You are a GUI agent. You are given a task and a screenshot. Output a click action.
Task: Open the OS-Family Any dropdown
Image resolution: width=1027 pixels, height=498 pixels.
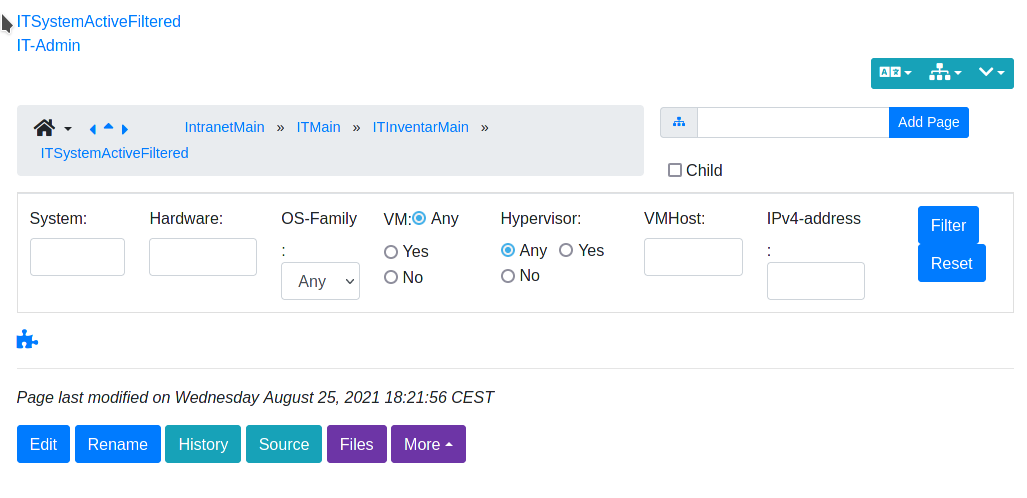pyautogui.click(x=320, y=281)
